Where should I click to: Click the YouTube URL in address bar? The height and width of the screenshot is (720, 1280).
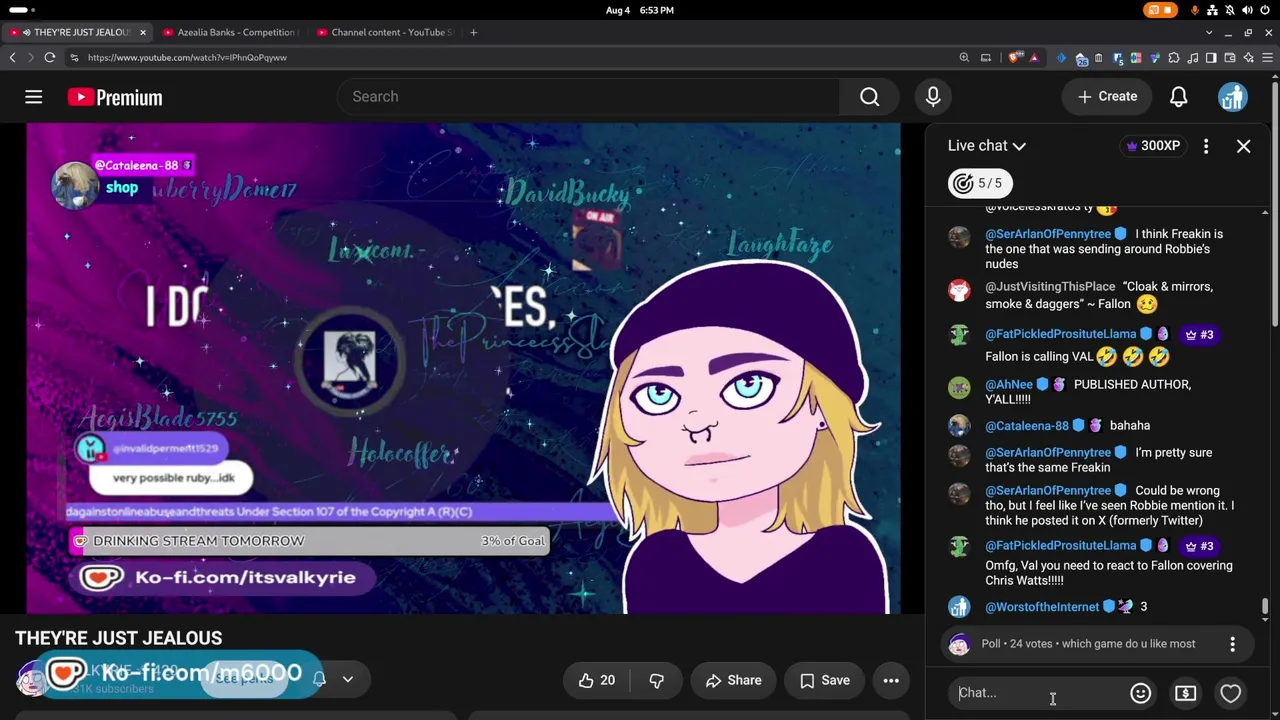187,58
